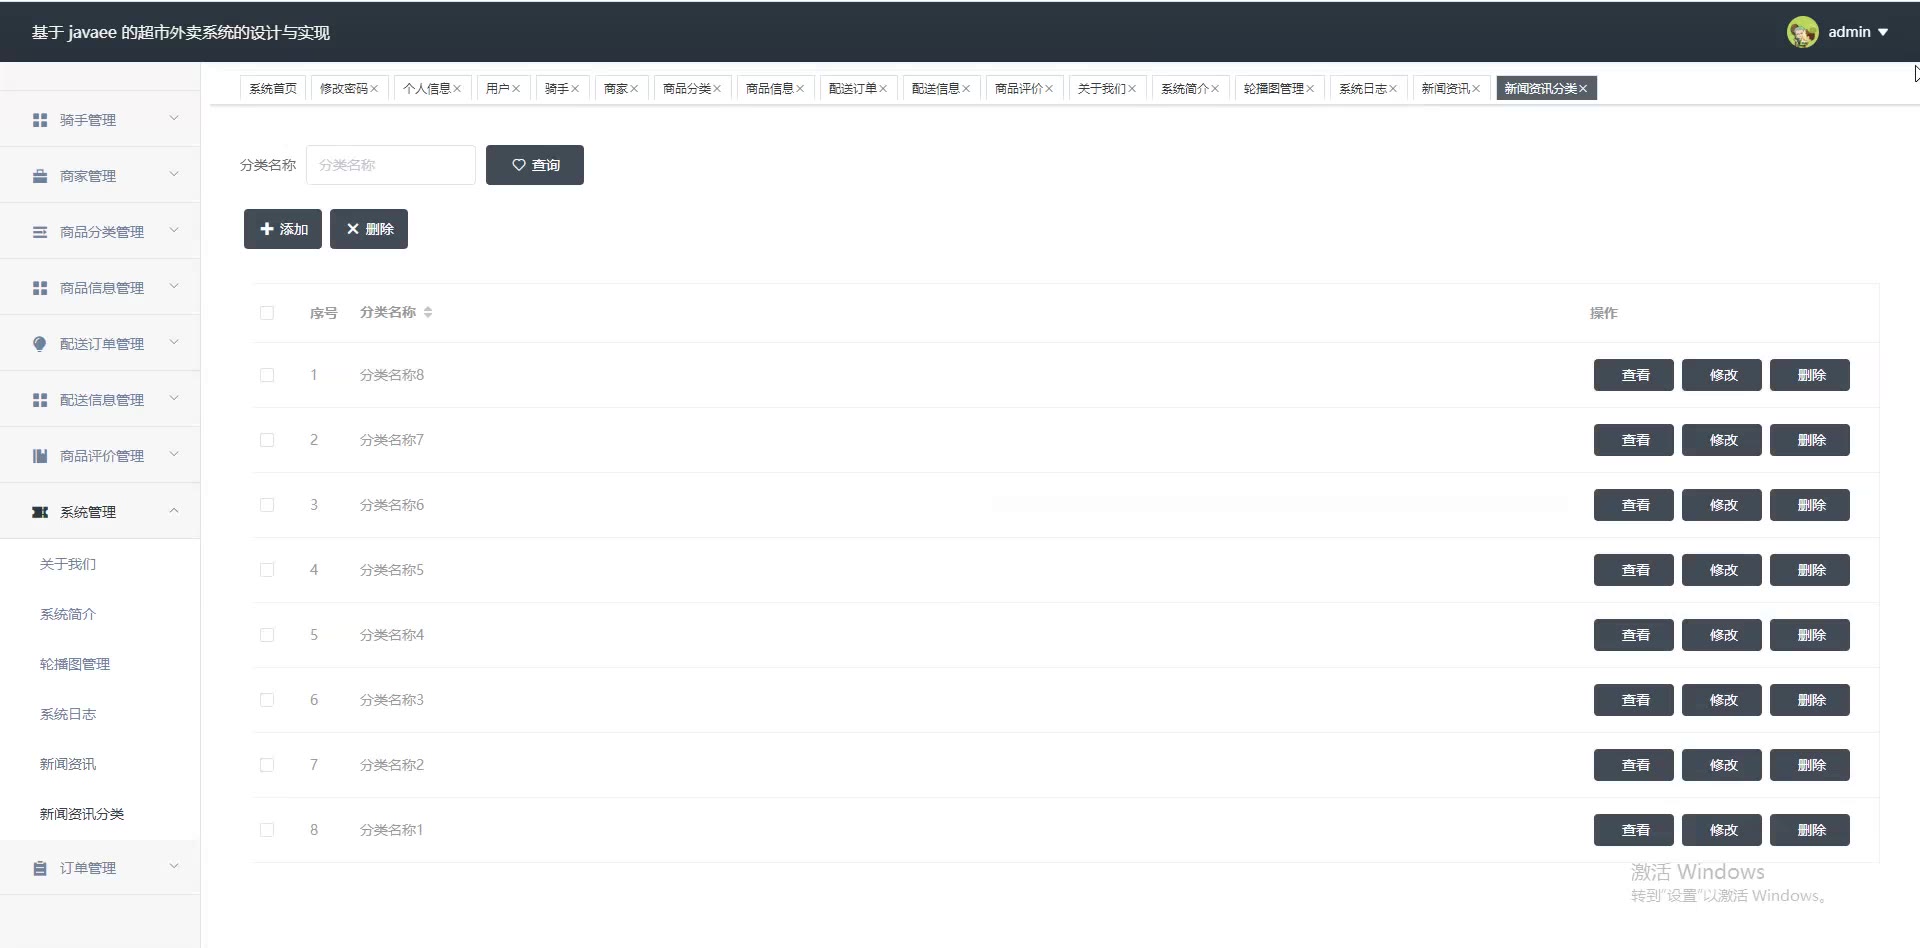1920x948 pixels.
Task: Collapse 系统管理 menu chevron
Action: pos(174,511)
